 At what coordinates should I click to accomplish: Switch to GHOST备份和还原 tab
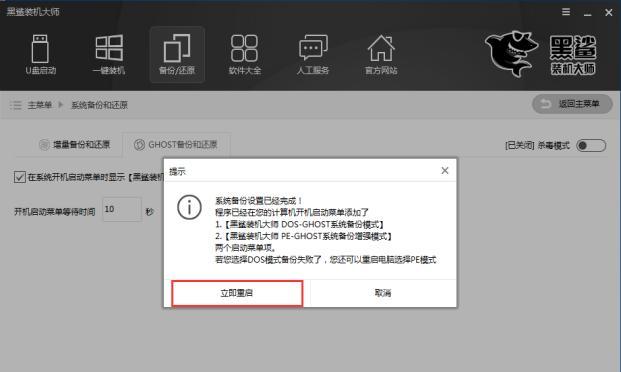point(176,145)
